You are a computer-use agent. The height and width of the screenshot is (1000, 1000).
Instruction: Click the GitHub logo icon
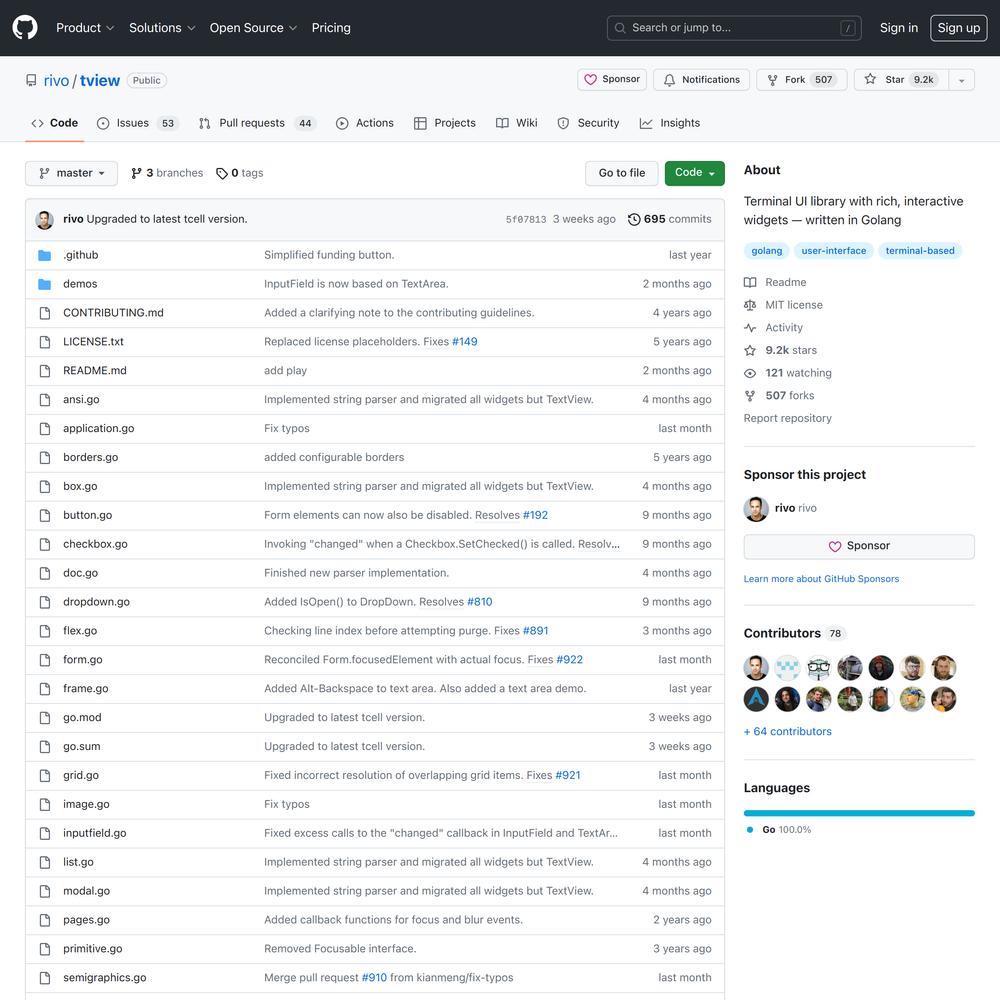(x=25, y=27)
